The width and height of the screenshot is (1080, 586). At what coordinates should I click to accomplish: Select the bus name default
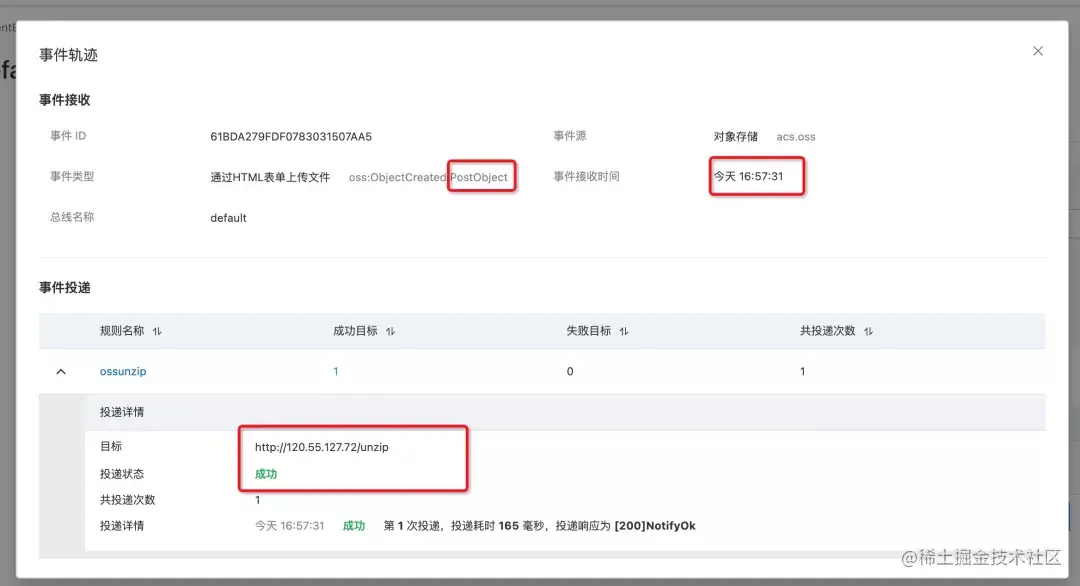pyautogui.click(x=228, y=218)
